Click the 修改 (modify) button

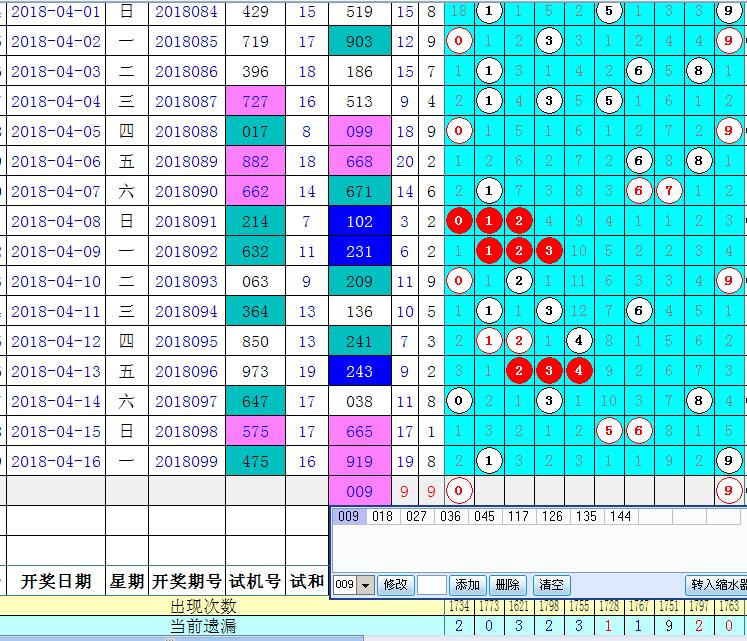[x=395, y=585]
